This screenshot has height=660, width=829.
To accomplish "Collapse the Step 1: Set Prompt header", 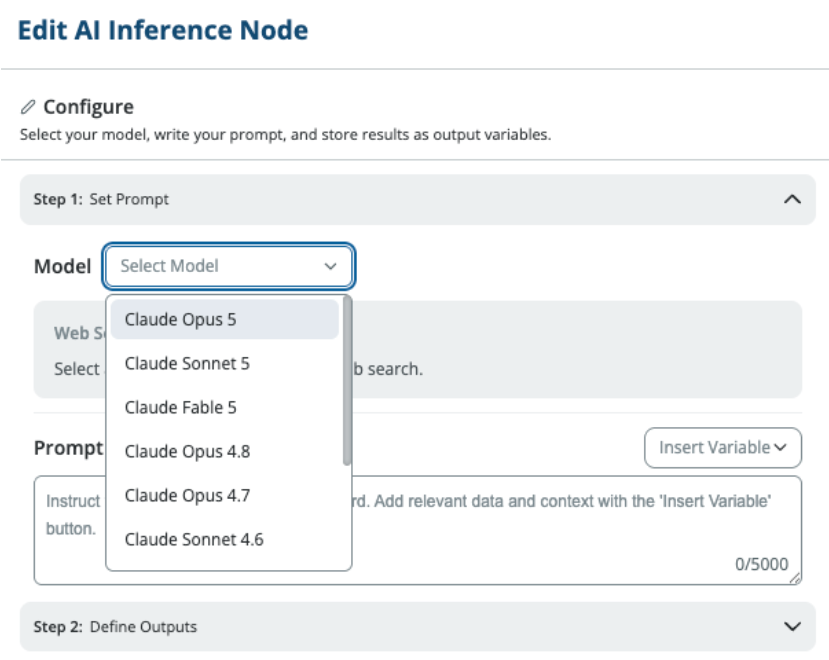I will [x=418, y=199].
